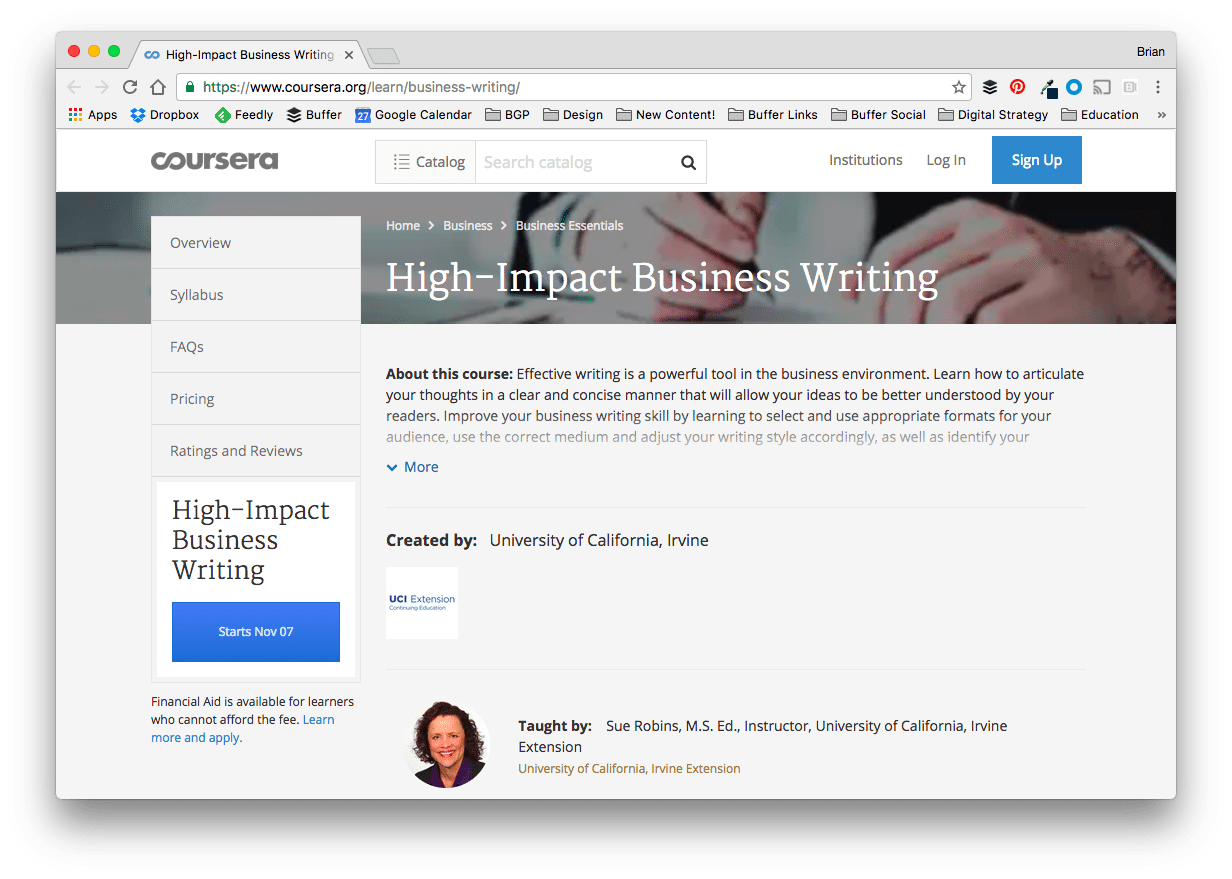Click the Search catalog input field
Viewport: 1232px width, 879px height.
pyautogui.click(x=570, y=161)
